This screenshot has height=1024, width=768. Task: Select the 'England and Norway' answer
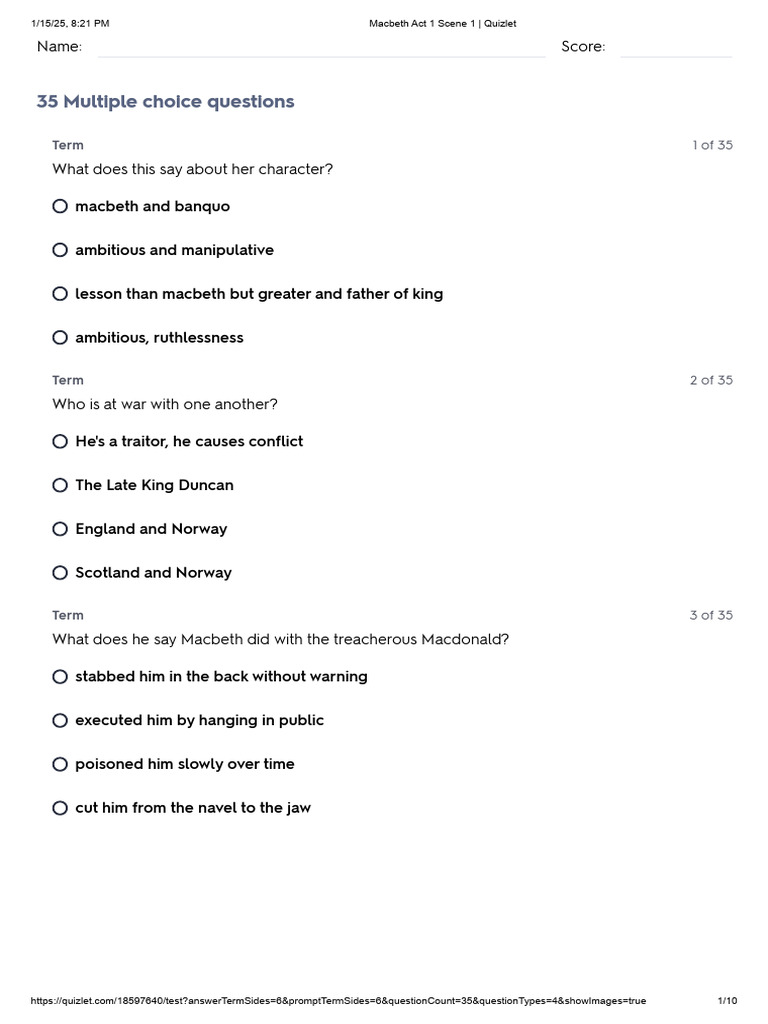[x=60, y=529]
